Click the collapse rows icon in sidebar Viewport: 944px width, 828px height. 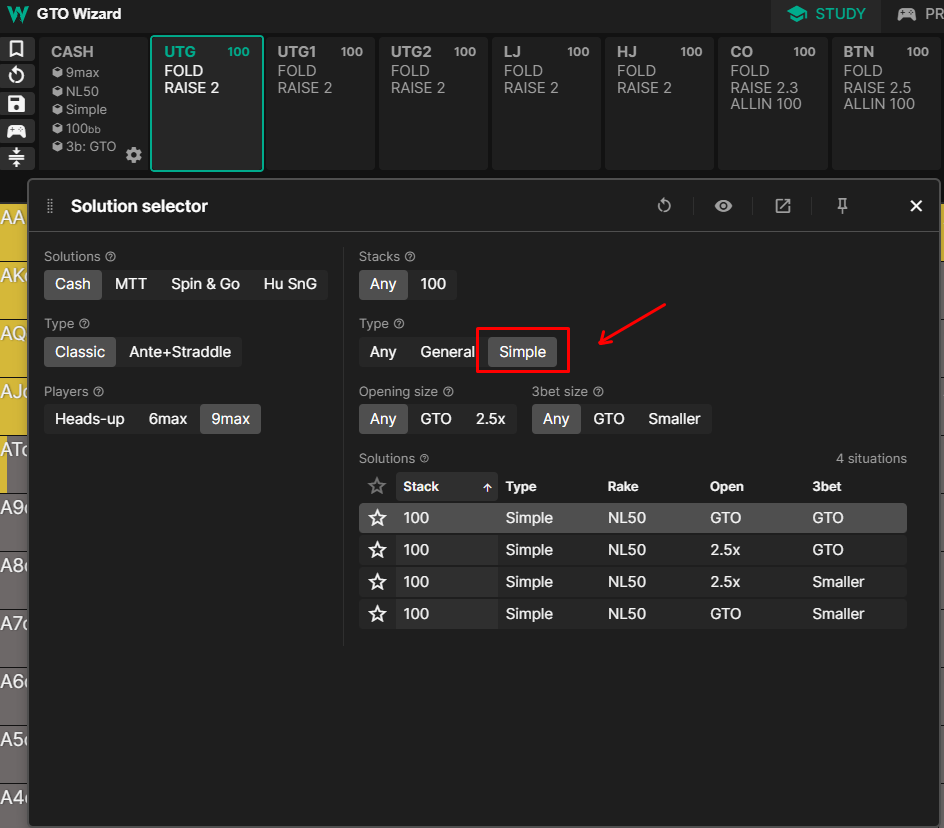click(x=16, y=157)
